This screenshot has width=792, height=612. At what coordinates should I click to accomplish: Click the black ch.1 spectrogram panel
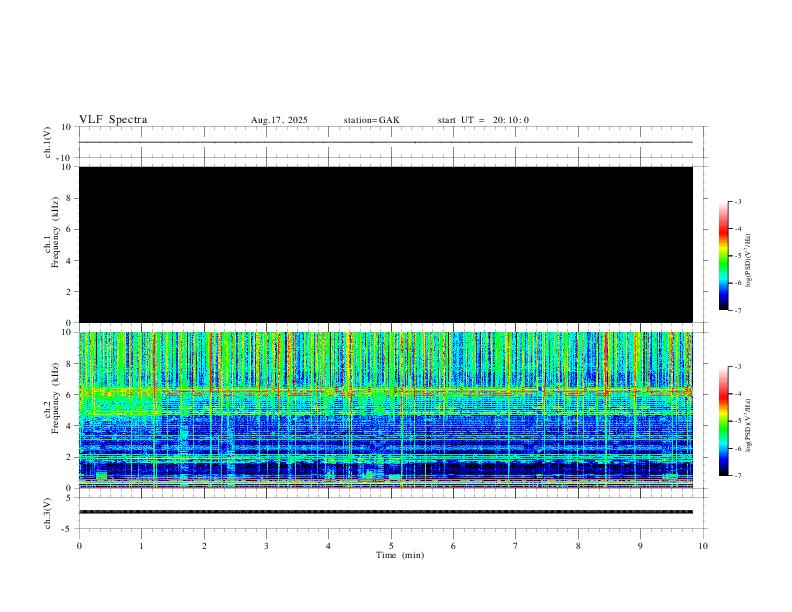click(386, 244)
